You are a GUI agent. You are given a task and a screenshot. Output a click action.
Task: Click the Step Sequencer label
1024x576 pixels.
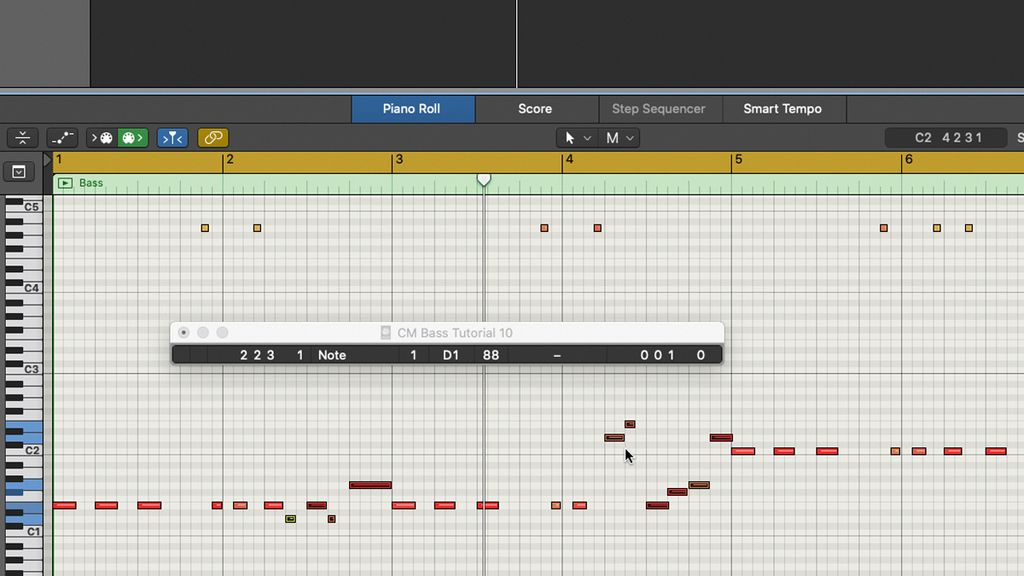660,109
